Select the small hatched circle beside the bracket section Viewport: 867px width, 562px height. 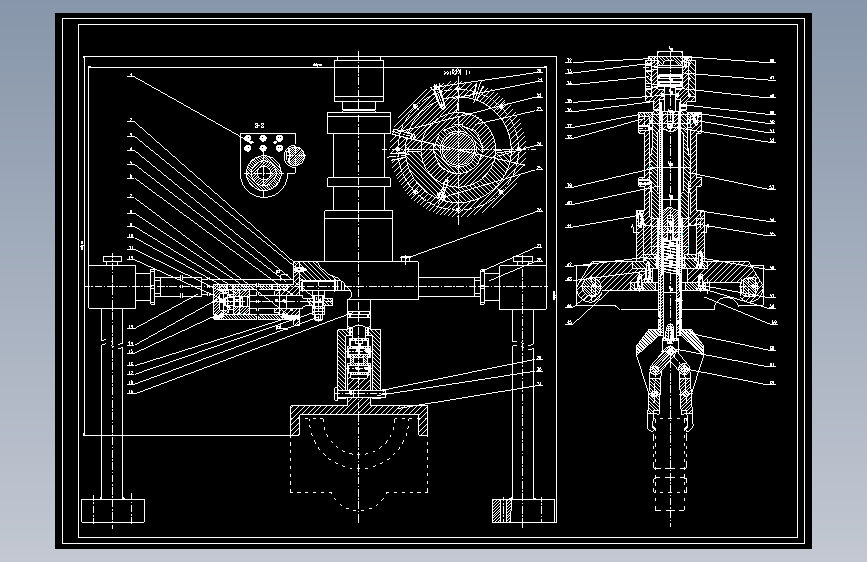point(294,155)
